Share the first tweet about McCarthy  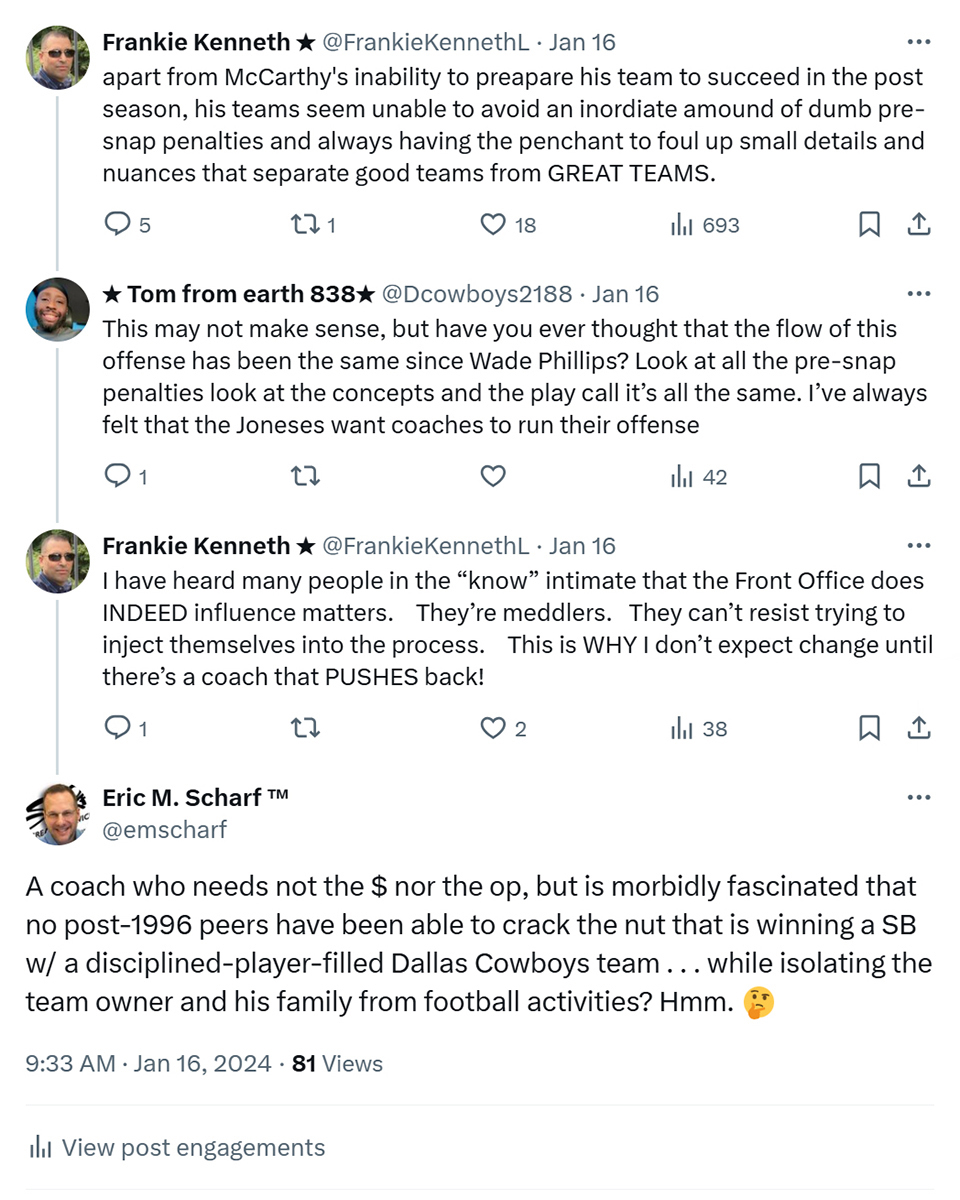pos(919,225)
